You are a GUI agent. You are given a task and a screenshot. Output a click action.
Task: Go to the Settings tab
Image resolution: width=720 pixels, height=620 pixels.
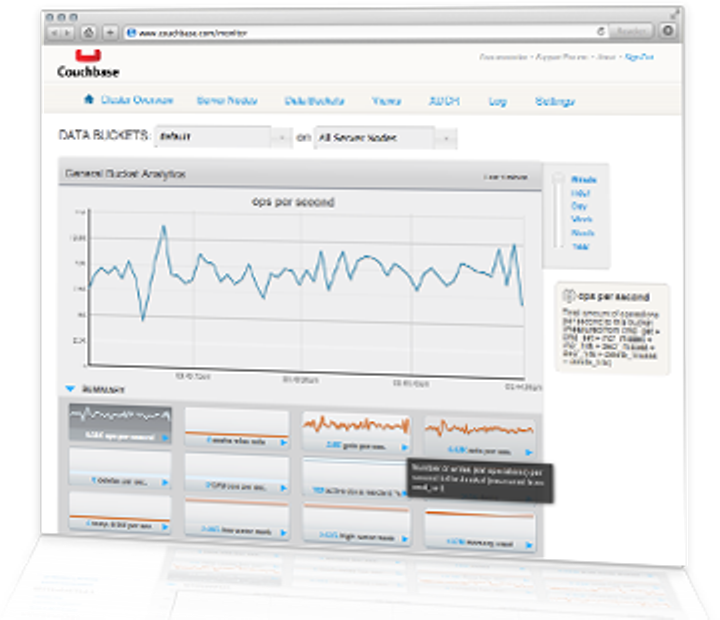click(x=555, y=101)
